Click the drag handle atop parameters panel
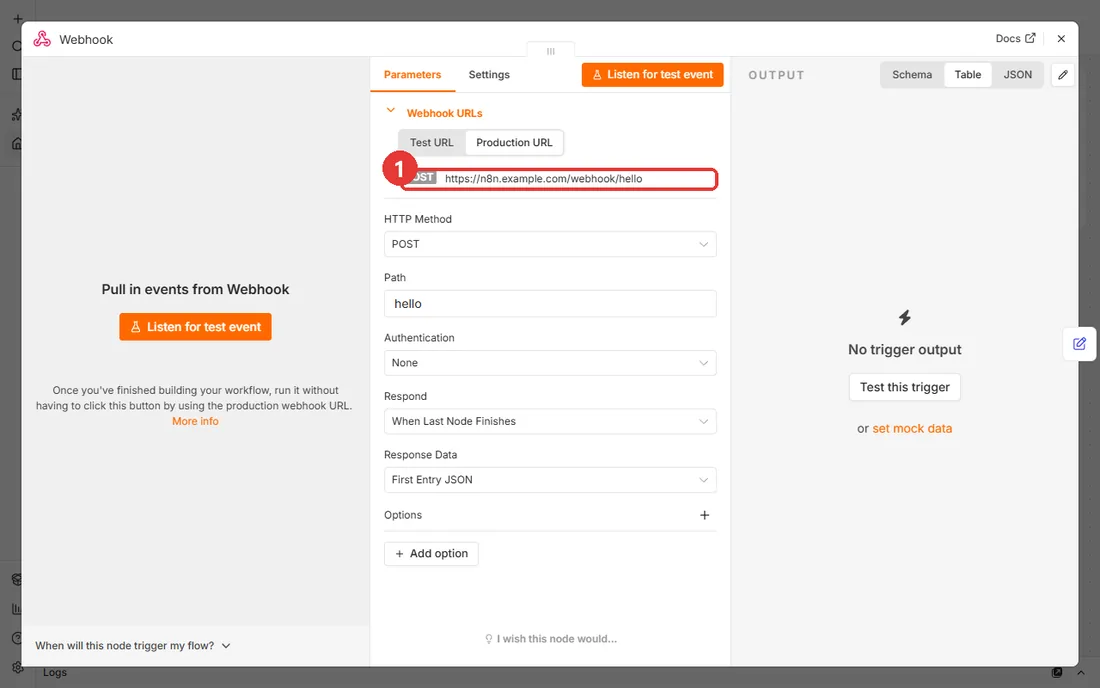Image resolution: width=1100 pixels, height=688 pixels. (551, 51)
